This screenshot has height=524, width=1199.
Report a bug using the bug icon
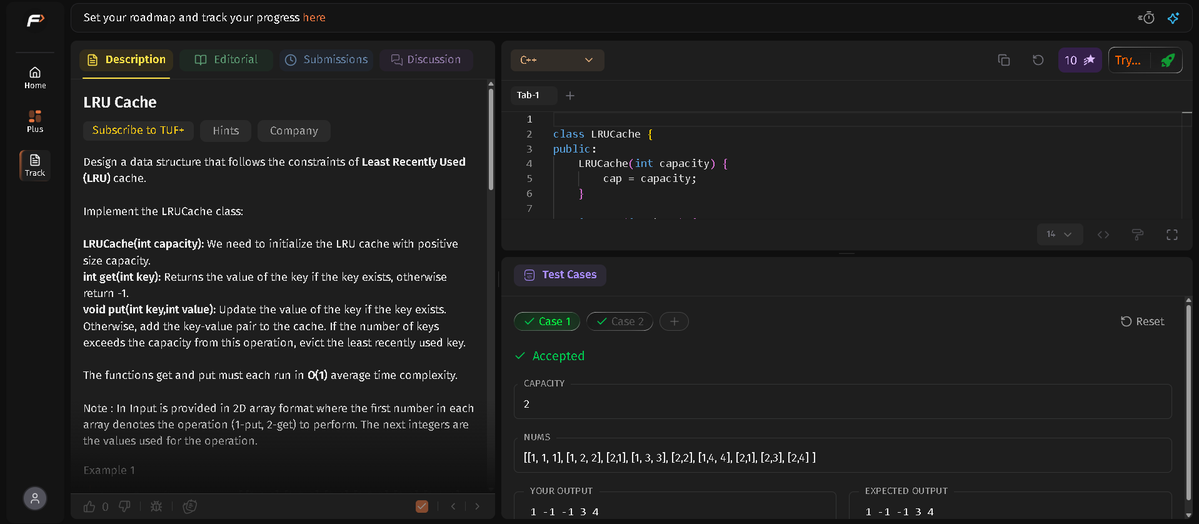(x=156, y=506)
